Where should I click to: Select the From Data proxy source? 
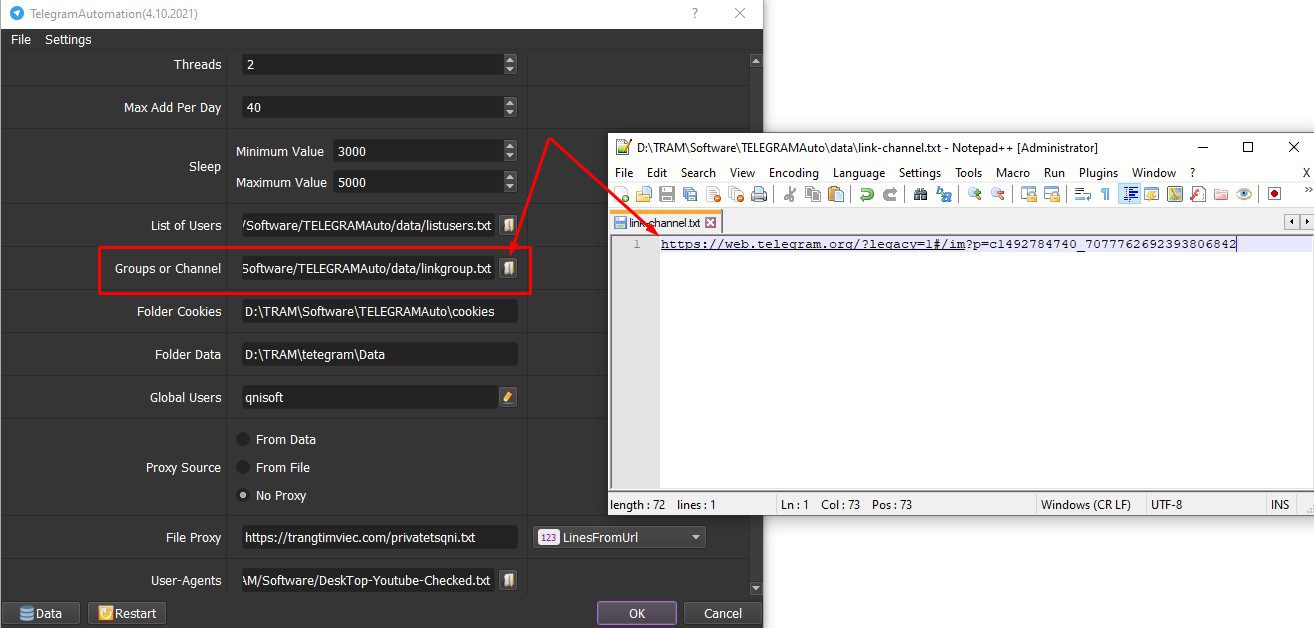243,439
